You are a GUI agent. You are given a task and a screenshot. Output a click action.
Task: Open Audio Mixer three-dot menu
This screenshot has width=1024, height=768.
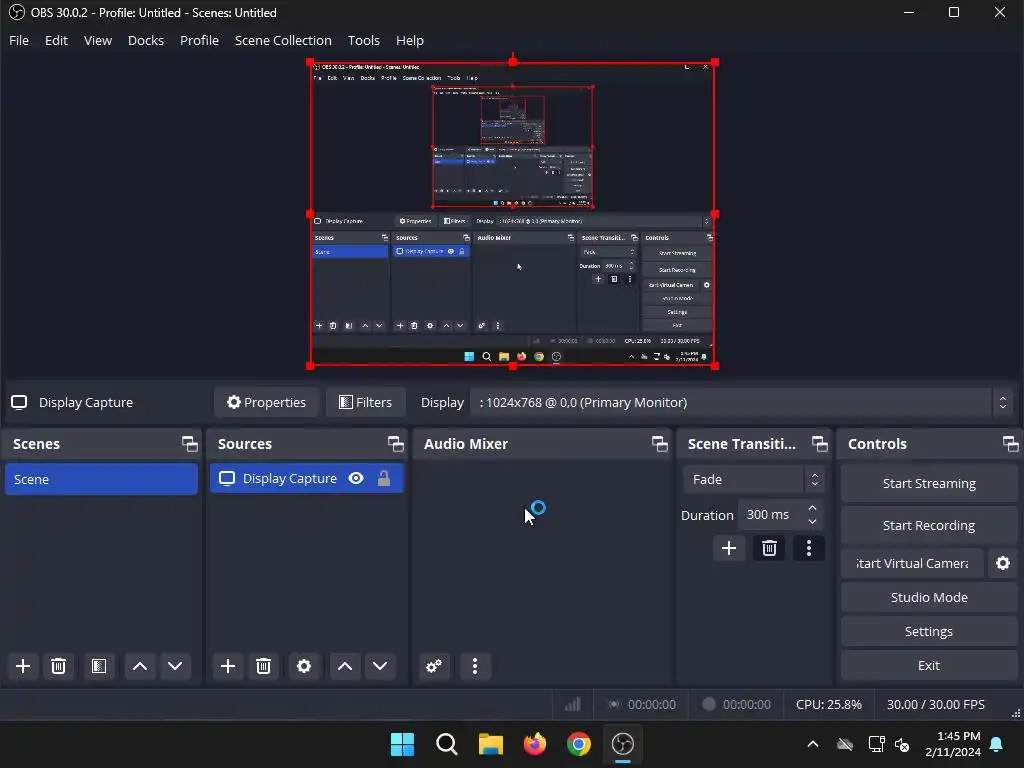point(475,666)
